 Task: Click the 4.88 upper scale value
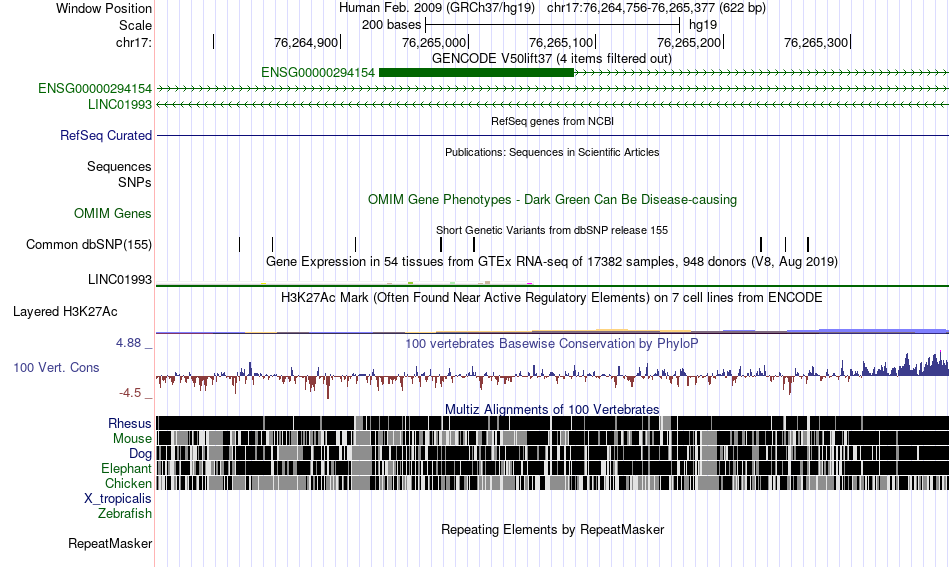[x=128, y=343]
